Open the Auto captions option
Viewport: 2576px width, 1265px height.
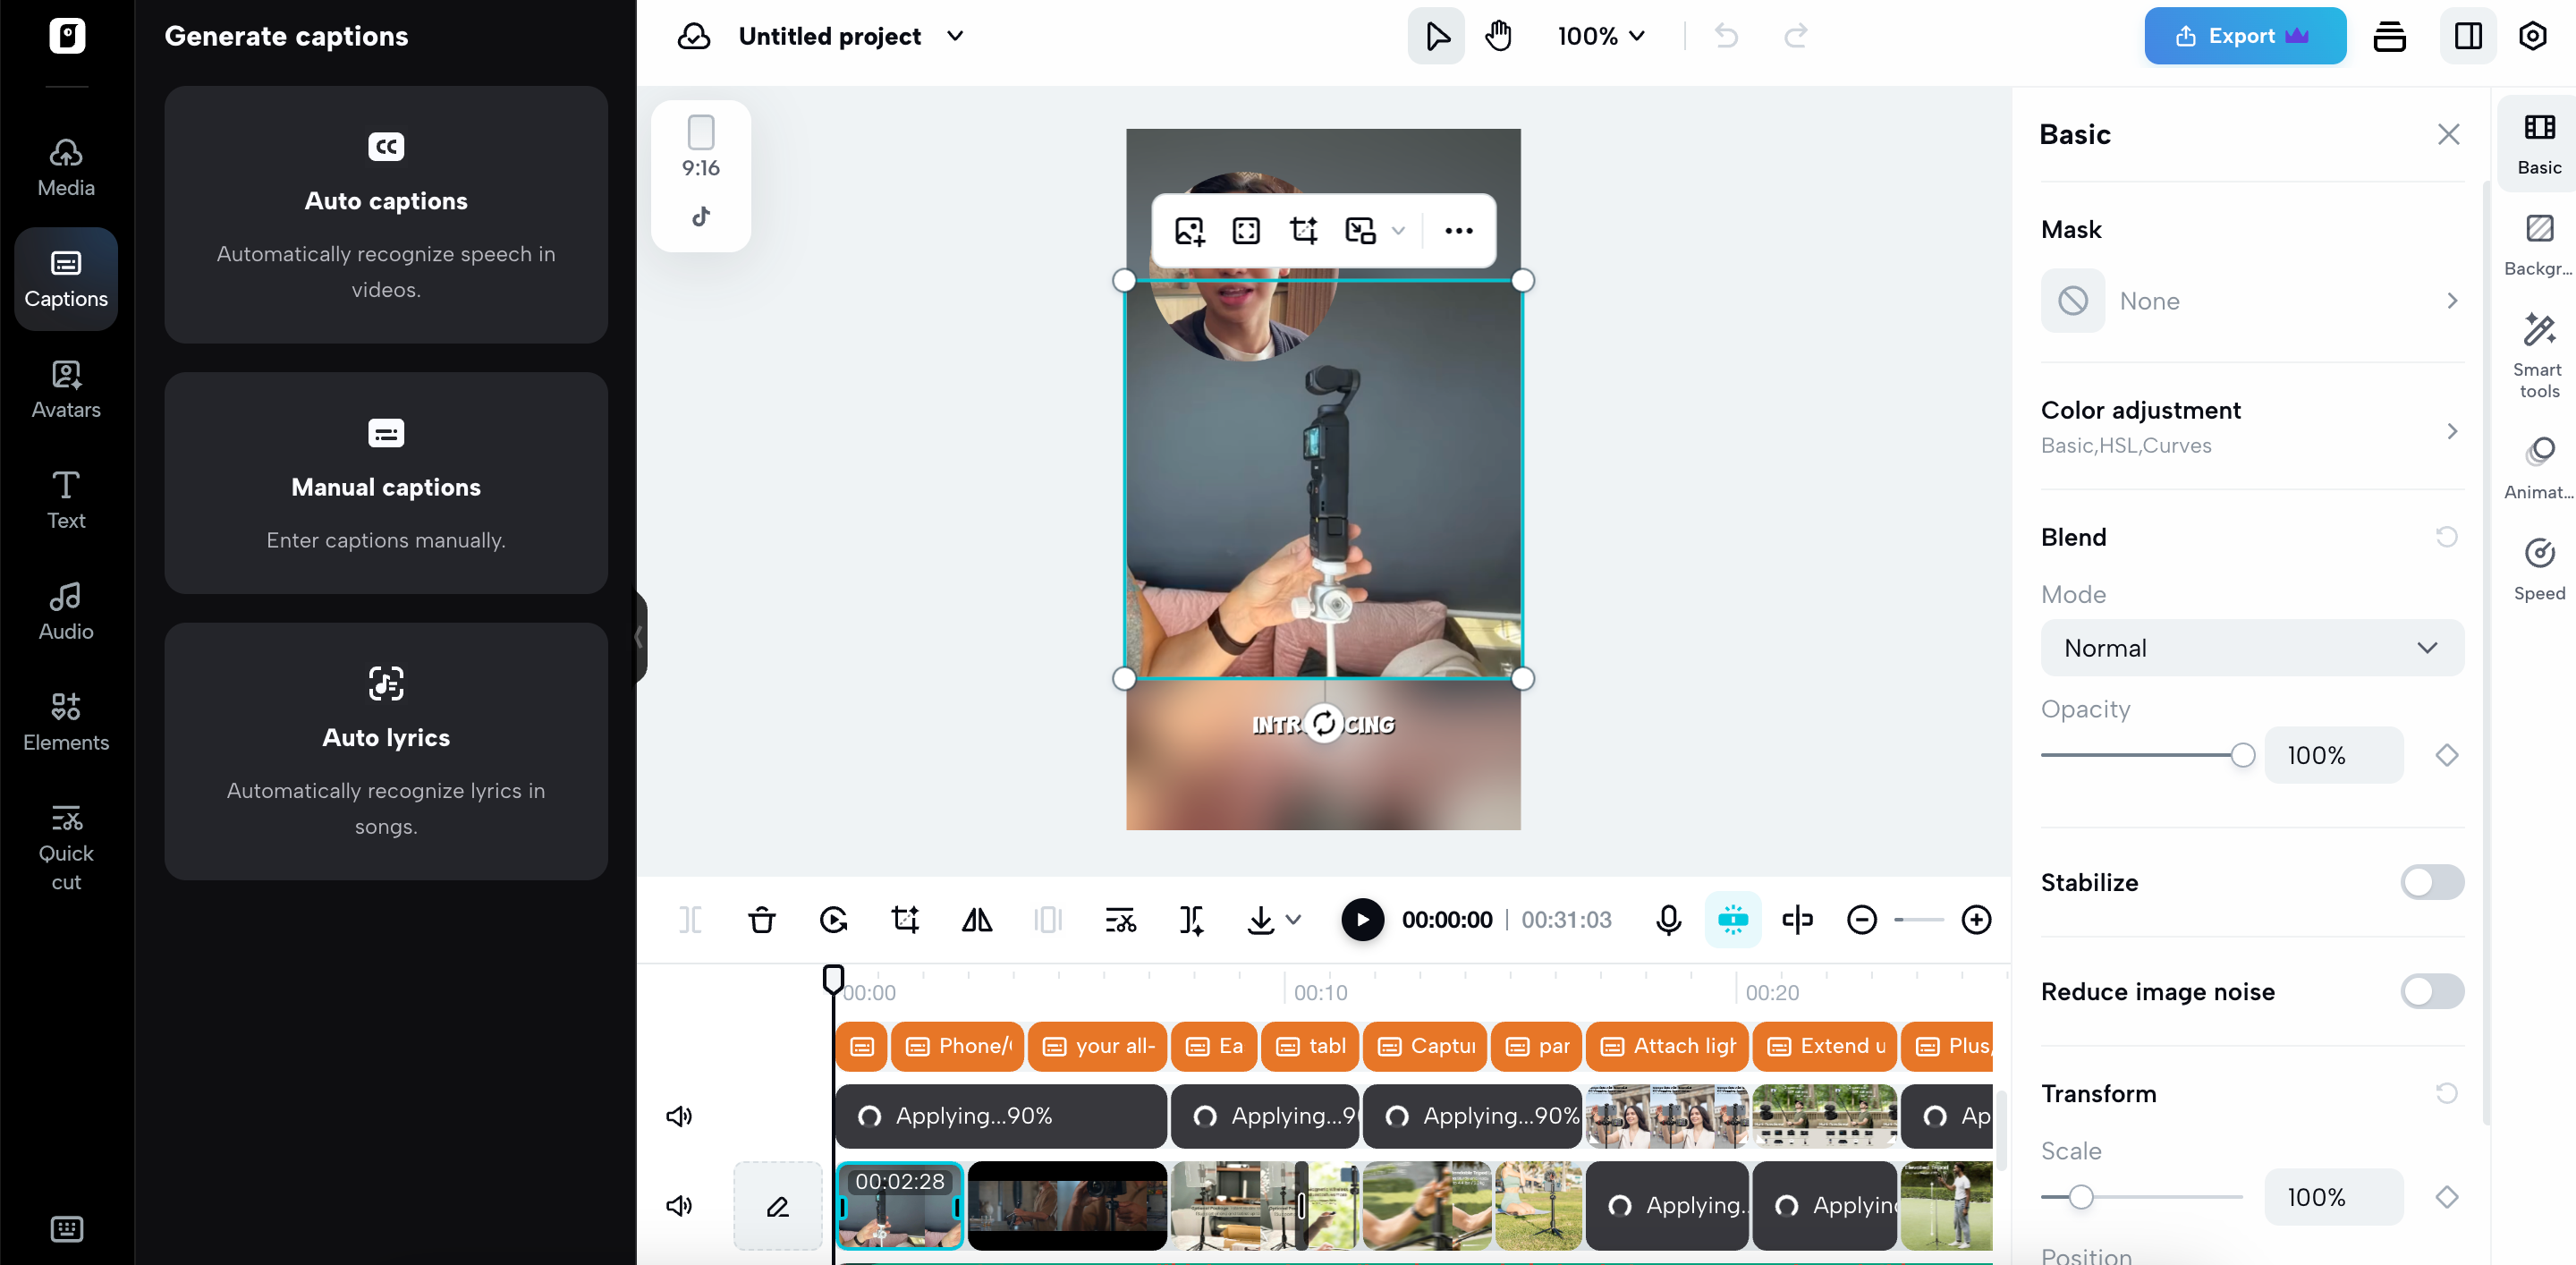coord(386,214)
